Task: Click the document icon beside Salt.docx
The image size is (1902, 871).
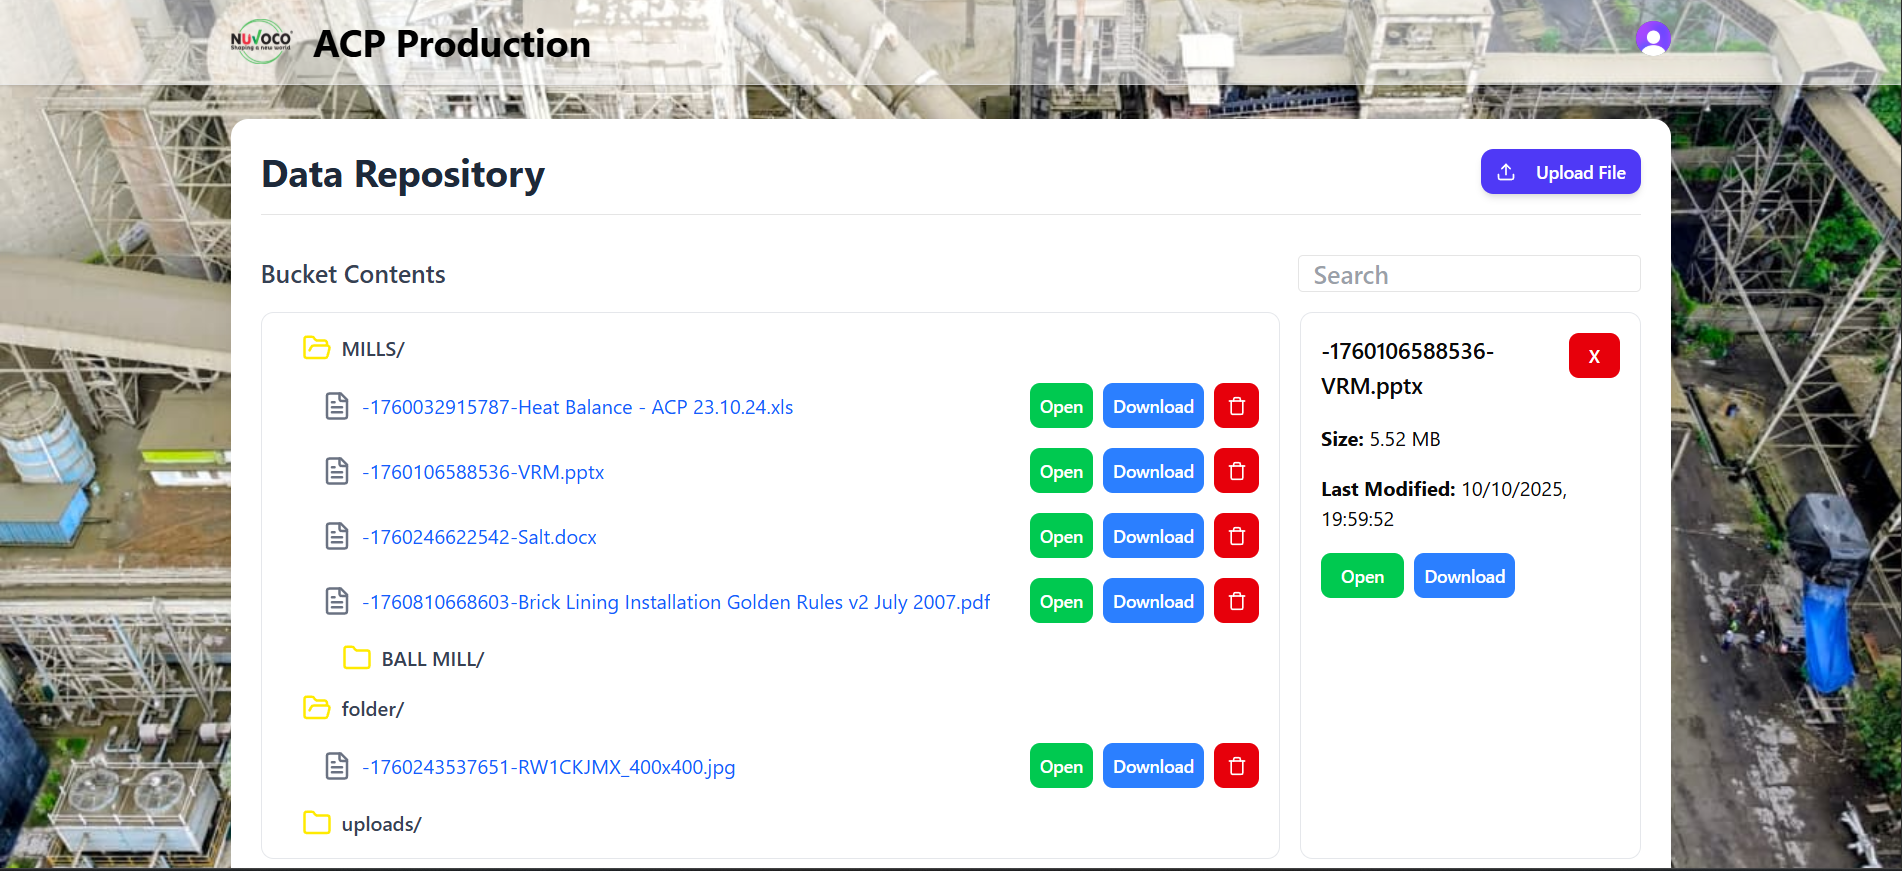Action: click(x=337, y=537)
